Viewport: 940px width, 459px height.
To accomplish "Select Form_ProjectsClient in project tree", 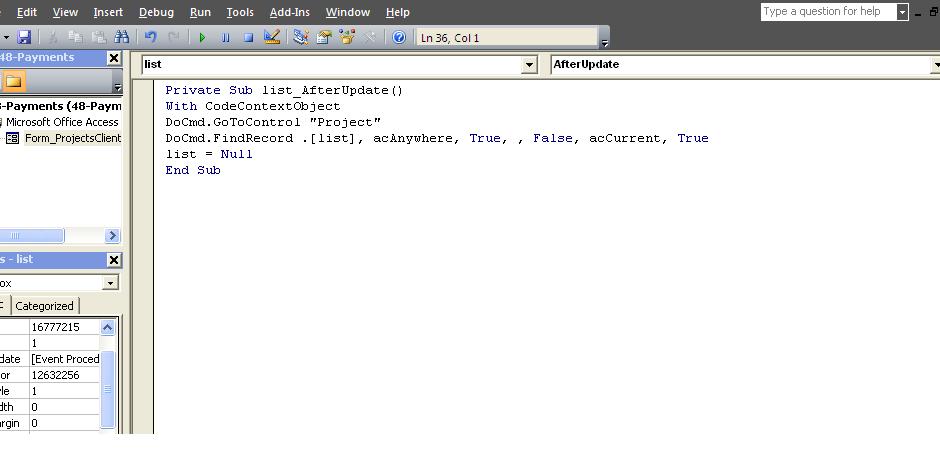I will 73,138.
